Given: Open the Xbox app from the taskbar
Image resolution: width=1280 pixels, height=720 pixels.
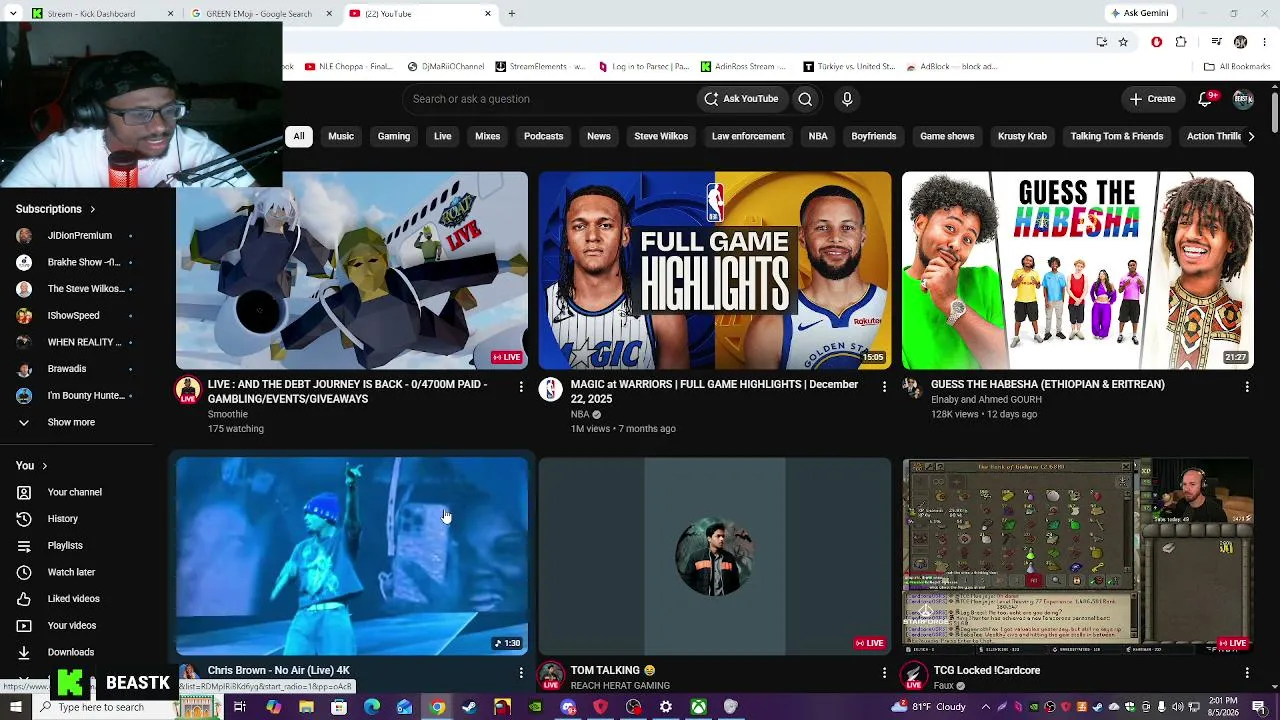Looking at the screenshot, I should tap(698, 707).
